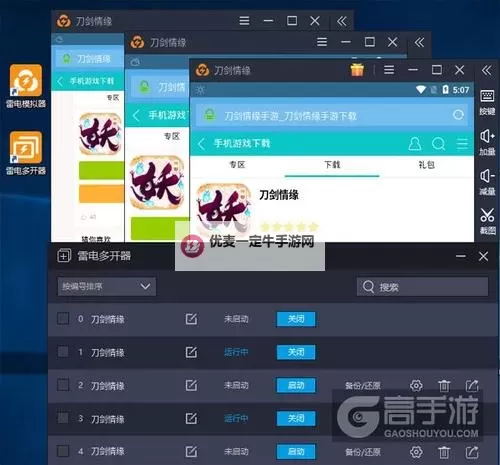Click the 搜索 search field in 雷电多开器
The height and width of the screenshot is (465, 500).
coord(422,287)
